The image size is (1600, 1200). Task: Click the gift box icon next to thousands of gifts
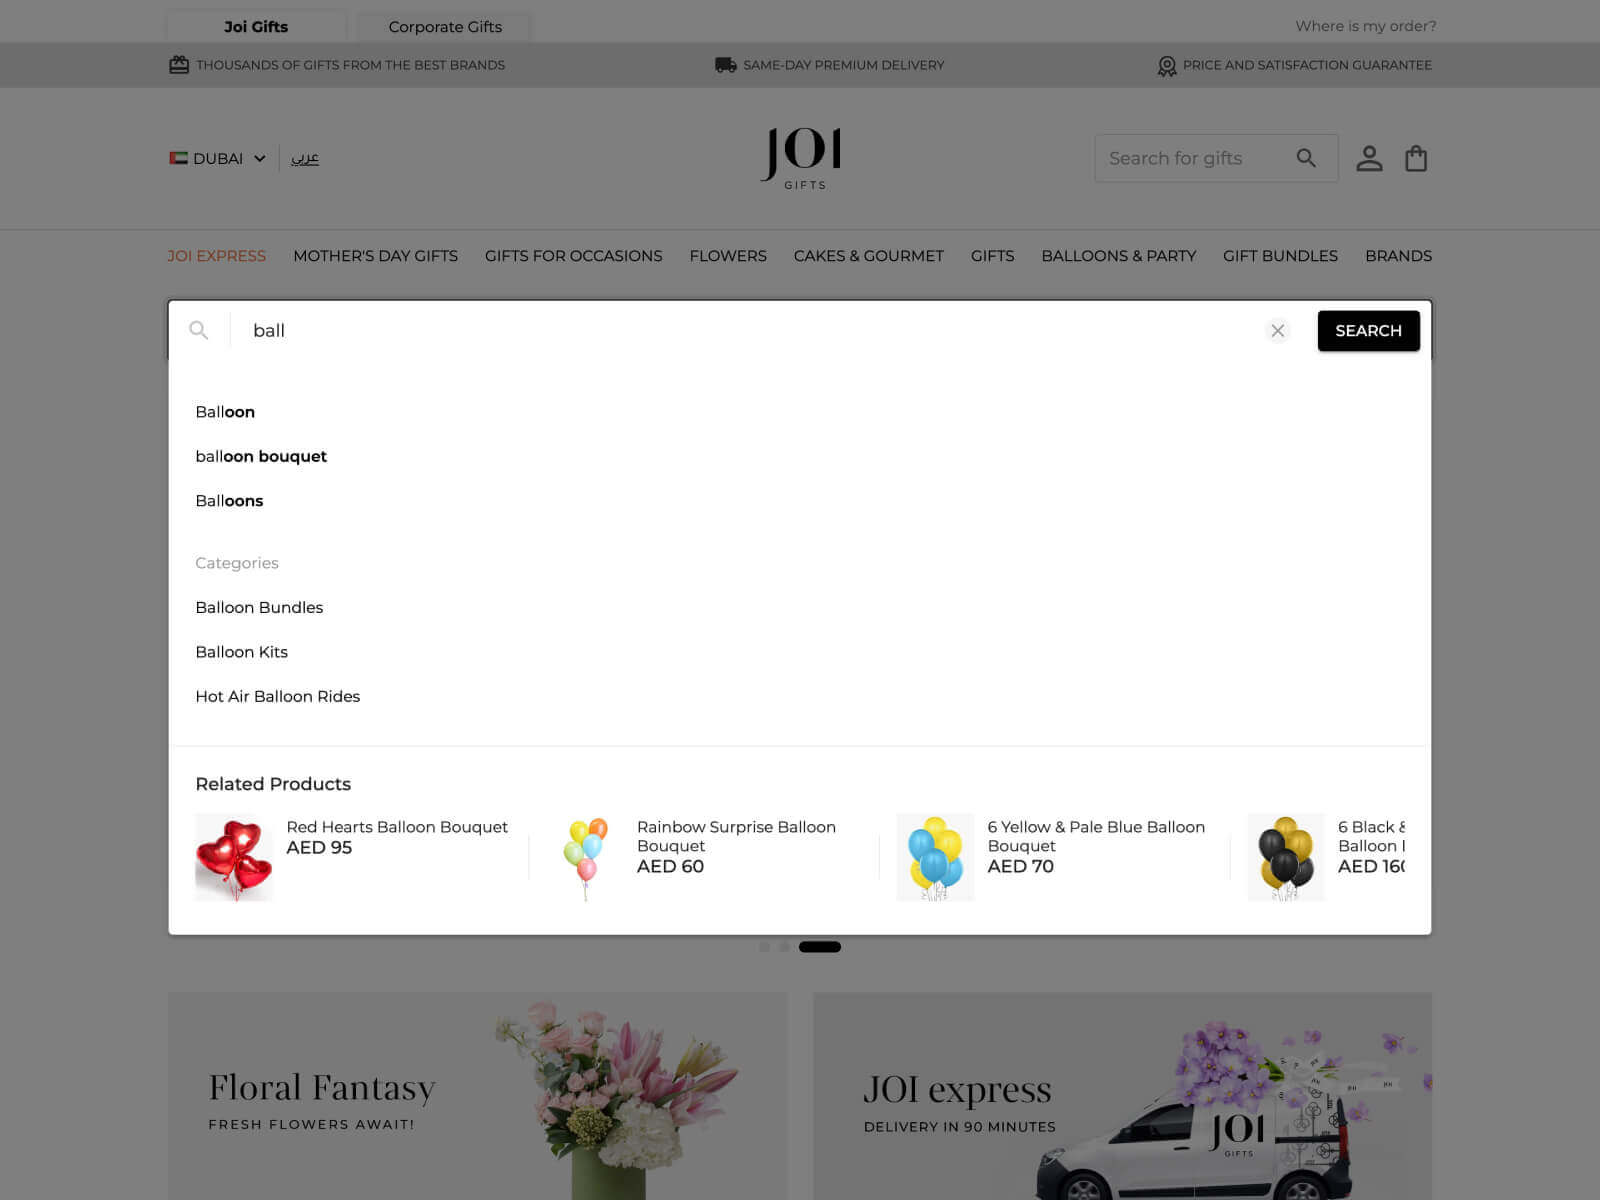click(x=178, y=64)
